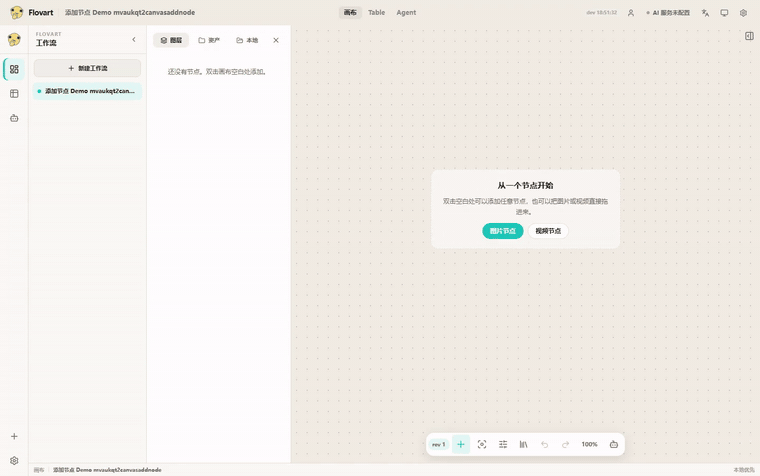Open the user account icon
The width and height of the screenshot is (760, 476).
pyautogui.click(x=631, y=13)
